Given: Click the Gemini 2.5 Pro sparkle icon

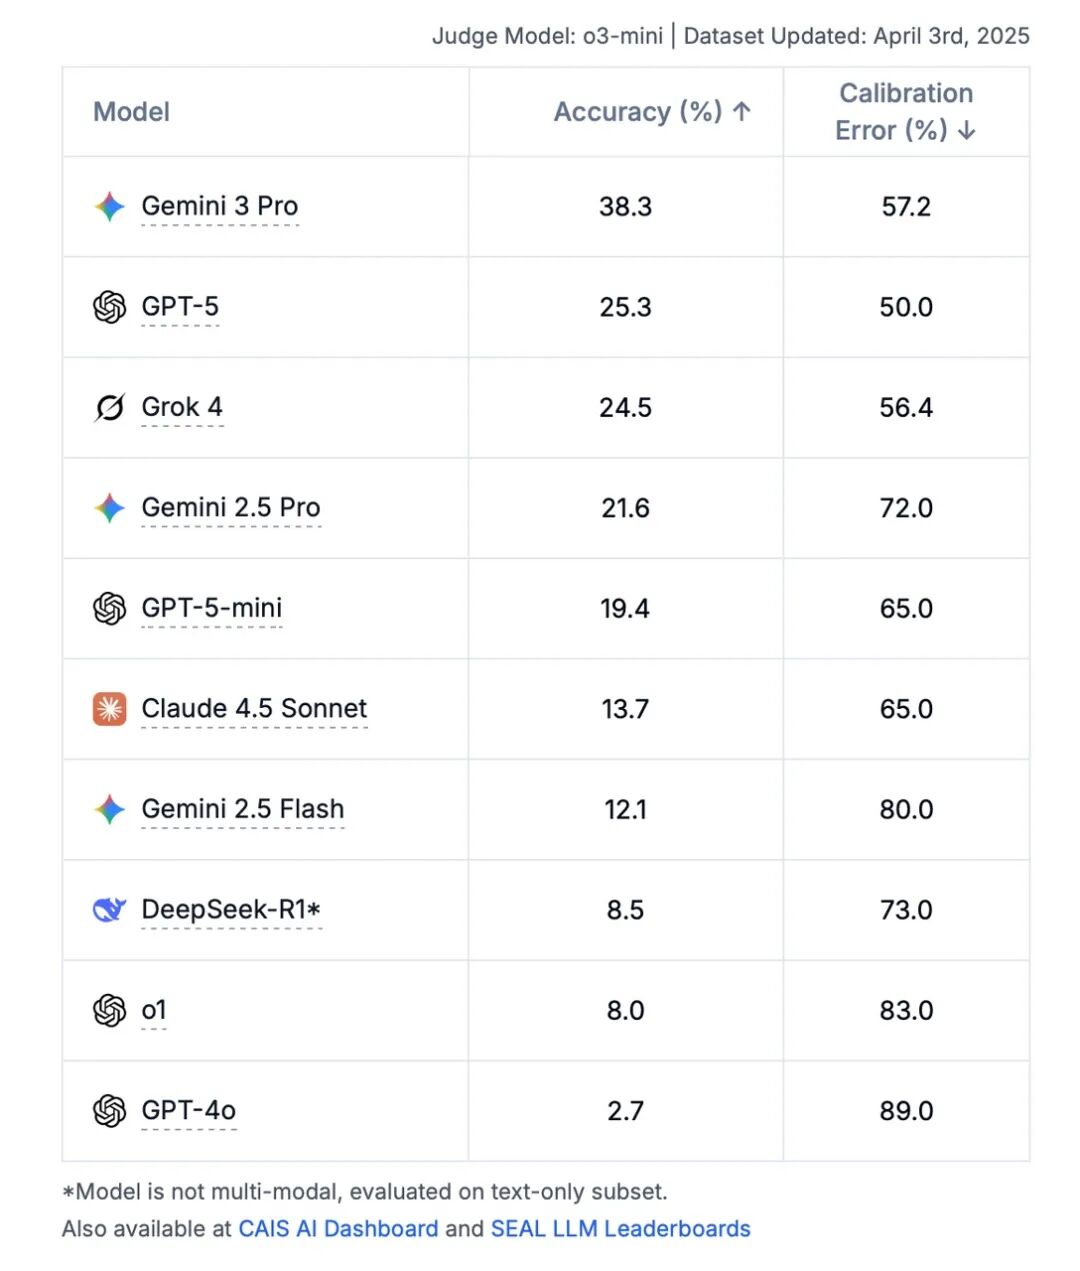Looking at the screenshot, I should pos(109,508).
